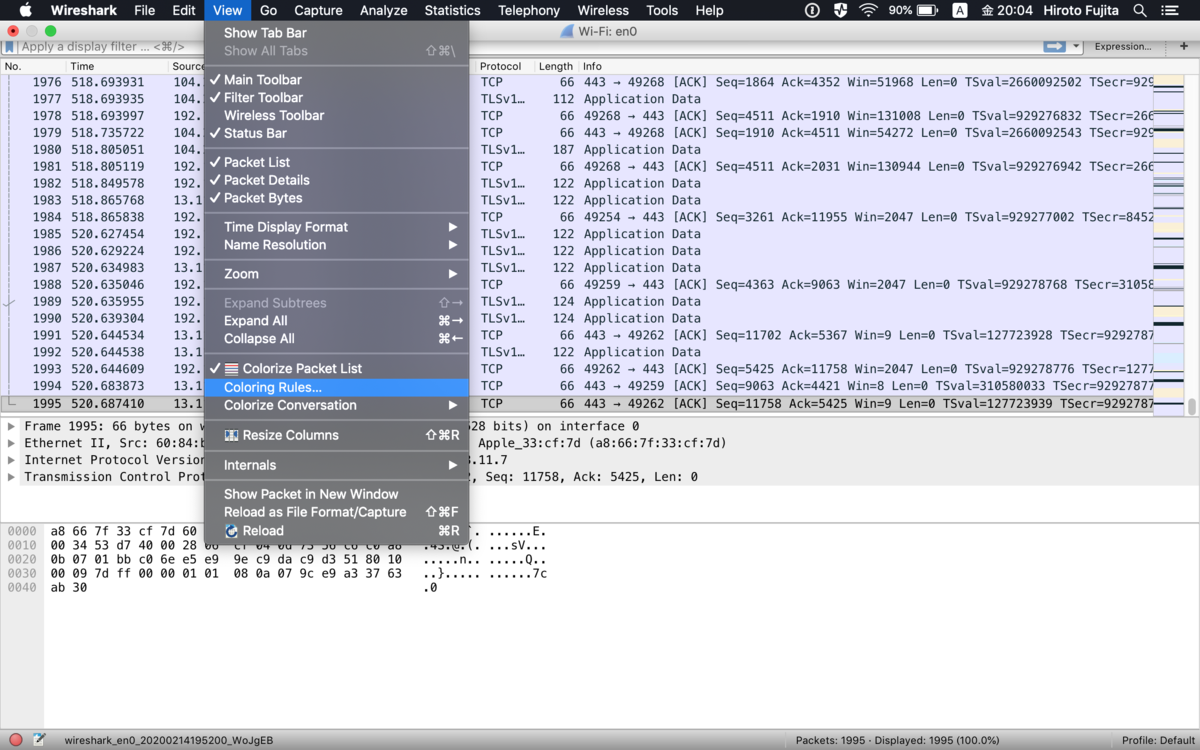Open the Edit menu
The image size is (1200, 750).
click(184, 10)
